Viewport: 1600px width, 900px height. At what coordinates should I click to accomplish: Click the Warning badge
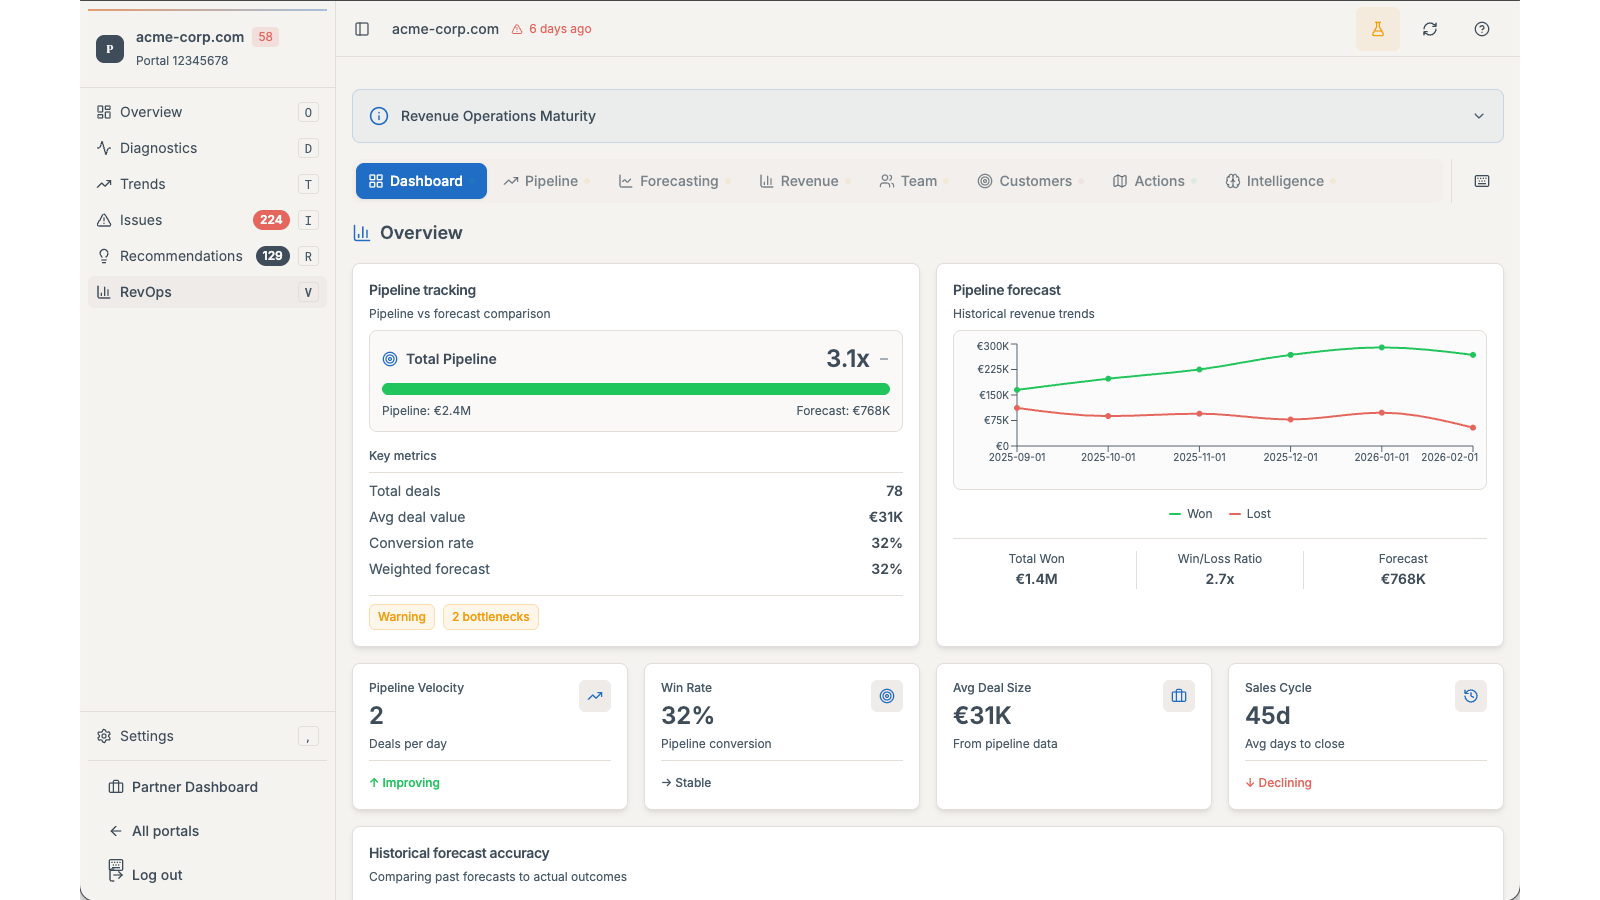(402, 617)
